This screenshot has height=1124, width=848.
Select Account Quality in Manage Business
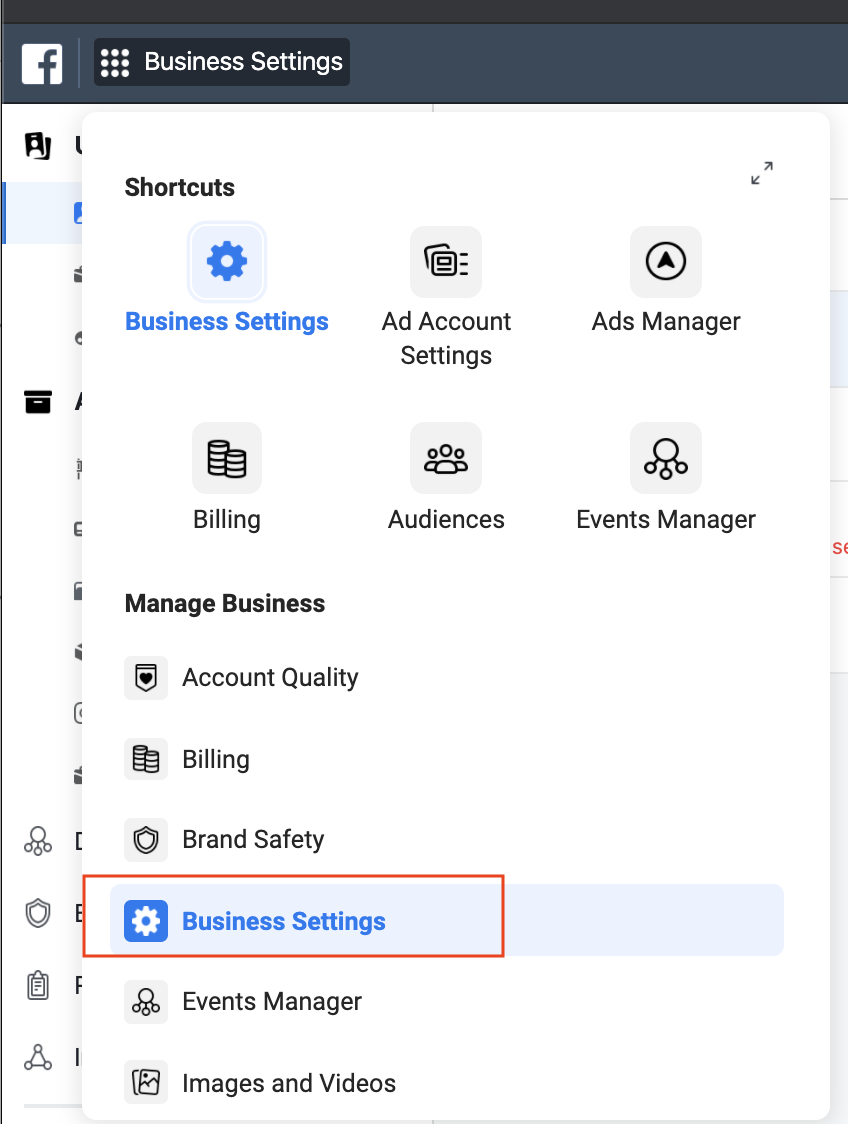pos(270,677)
